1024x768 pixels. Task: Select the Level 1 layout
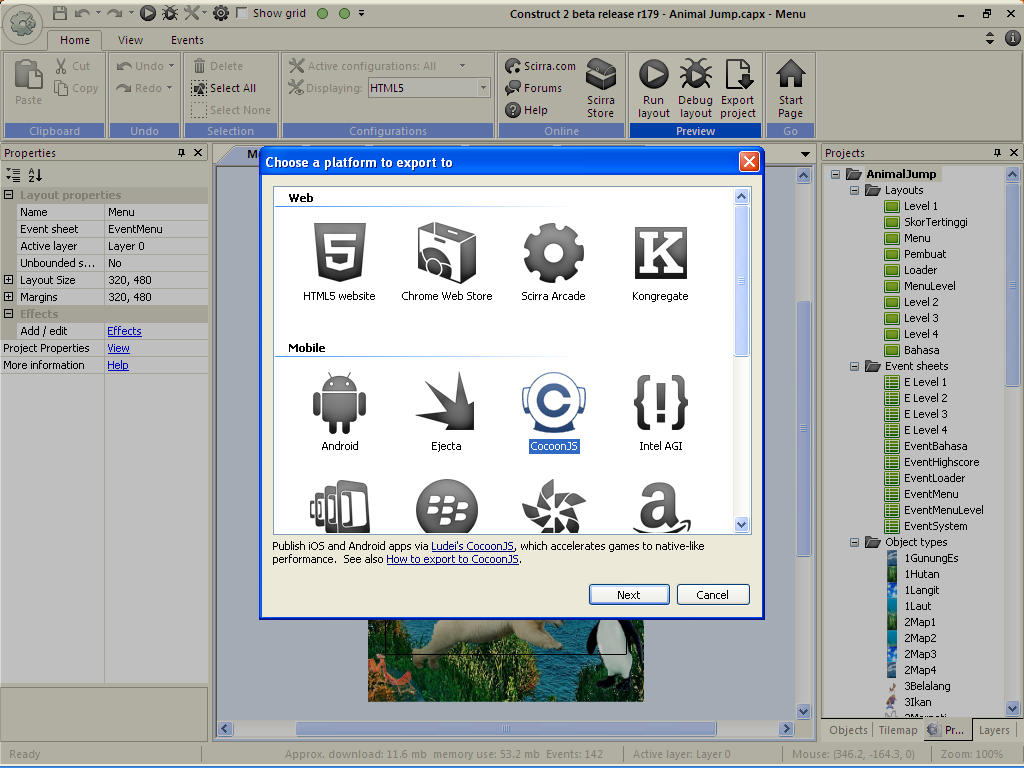coord(912,206)
